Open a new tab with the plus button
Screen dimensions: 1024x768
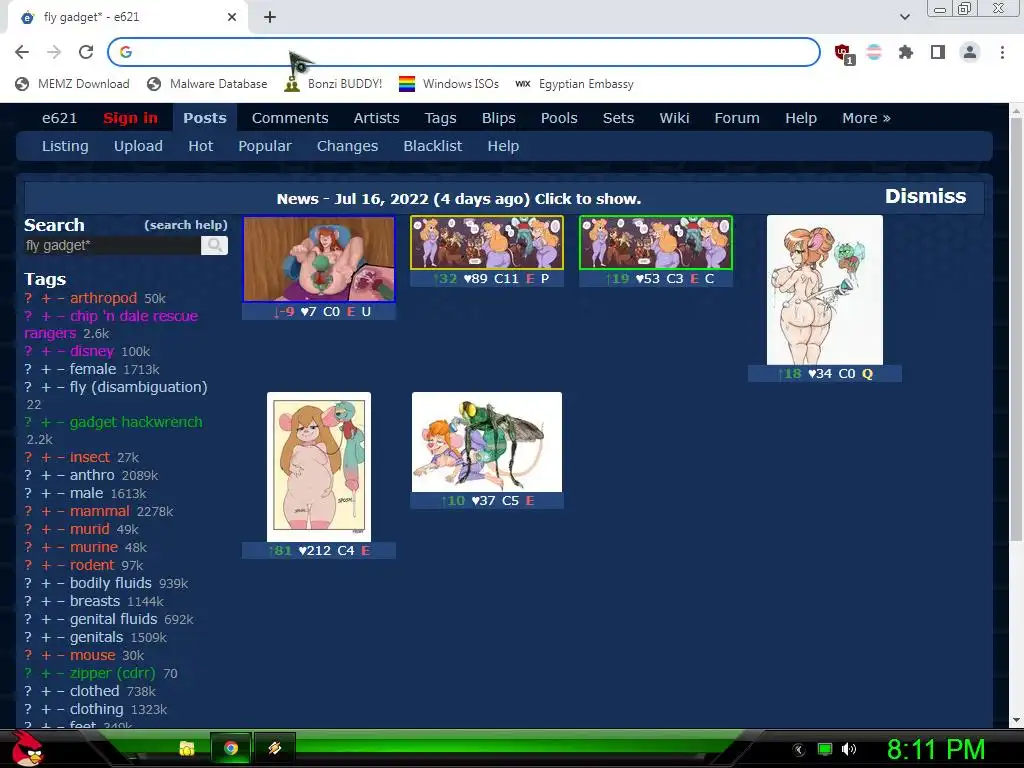coord(270,17)
